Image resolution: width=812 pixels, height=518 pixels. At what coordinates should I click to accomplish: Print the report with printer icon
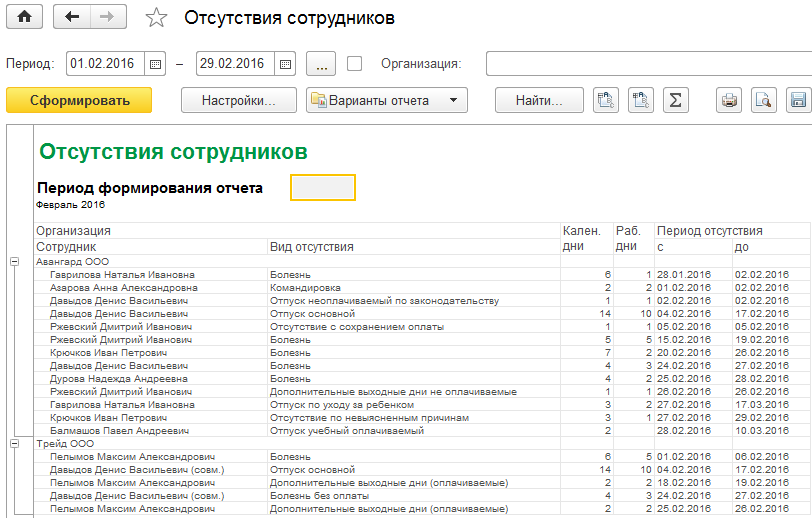tap(729, 100)
